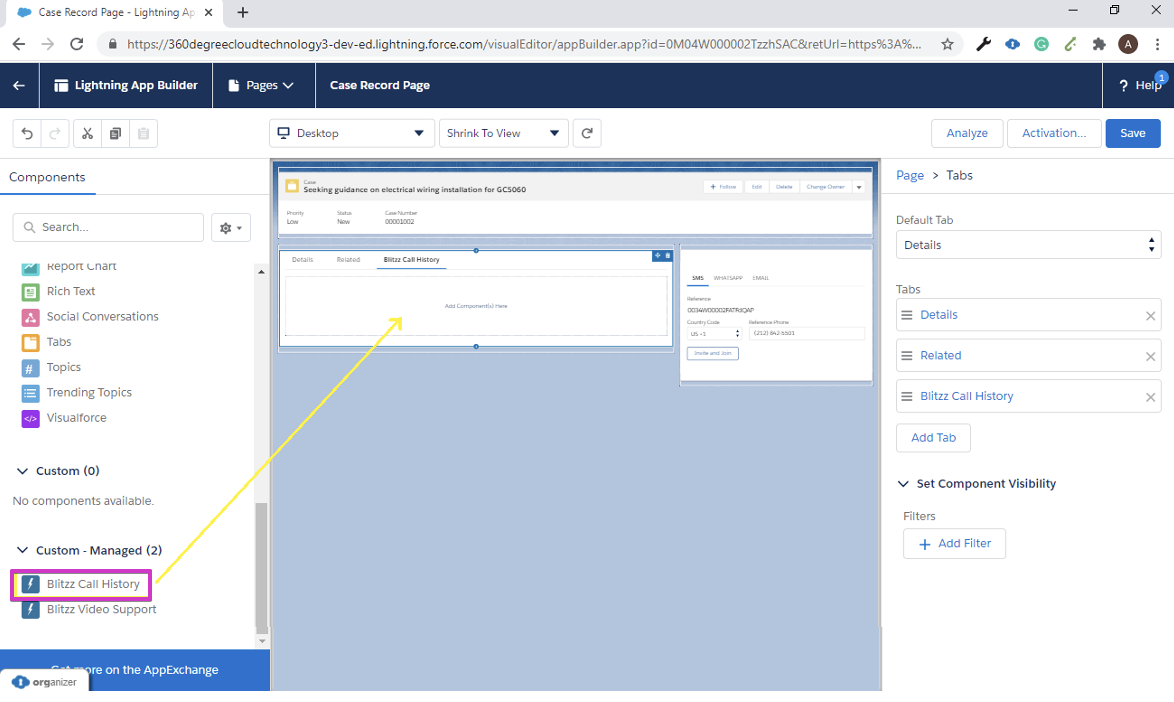Select the Related tab on canvas
Screen dimensions: 1174x702
click(x=348, y=260)
